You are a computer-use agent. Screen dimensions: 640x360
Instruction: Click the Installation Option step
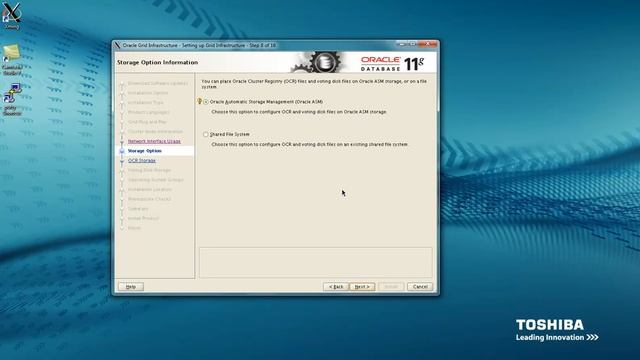[148, 93]
